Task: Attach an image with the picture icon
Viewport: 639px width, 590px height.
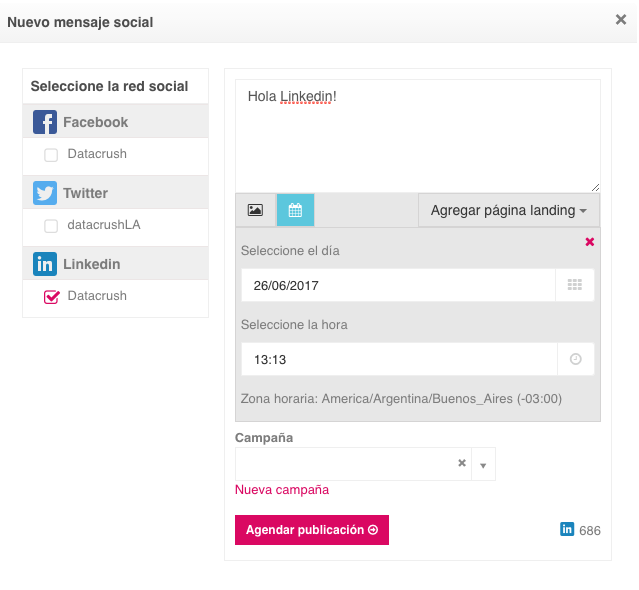Action: tap(256, 210)
